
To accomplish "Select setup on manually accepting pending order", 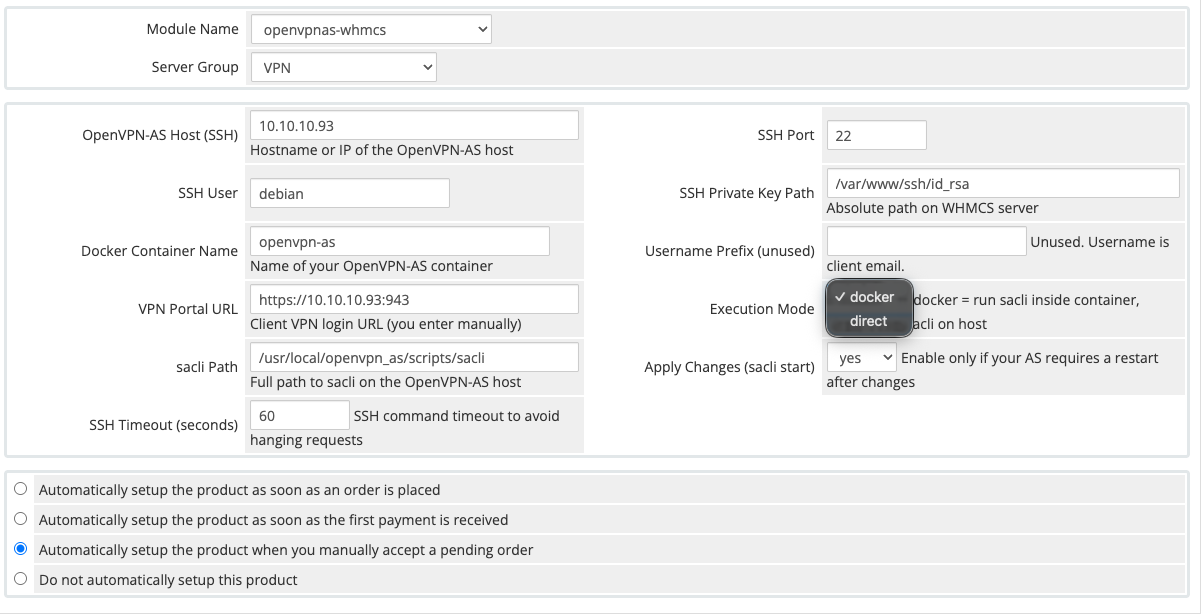I will point(21,550).
